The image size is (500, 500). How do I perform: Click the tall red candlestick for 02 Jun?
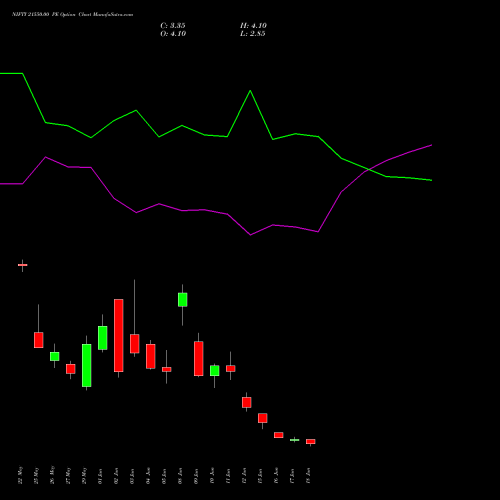(x=119, y=335)
